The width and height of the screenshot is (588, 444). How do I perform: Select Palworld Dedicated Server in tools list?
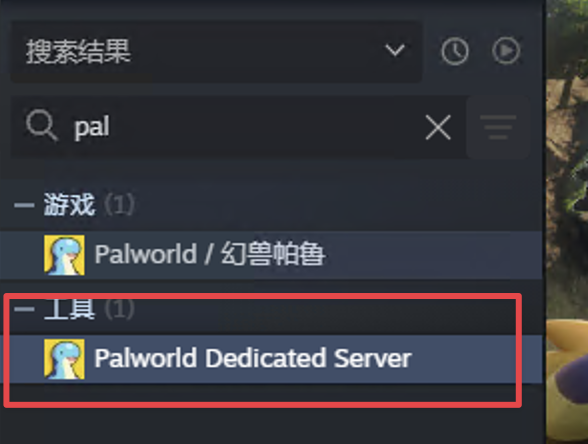point(272,359)
